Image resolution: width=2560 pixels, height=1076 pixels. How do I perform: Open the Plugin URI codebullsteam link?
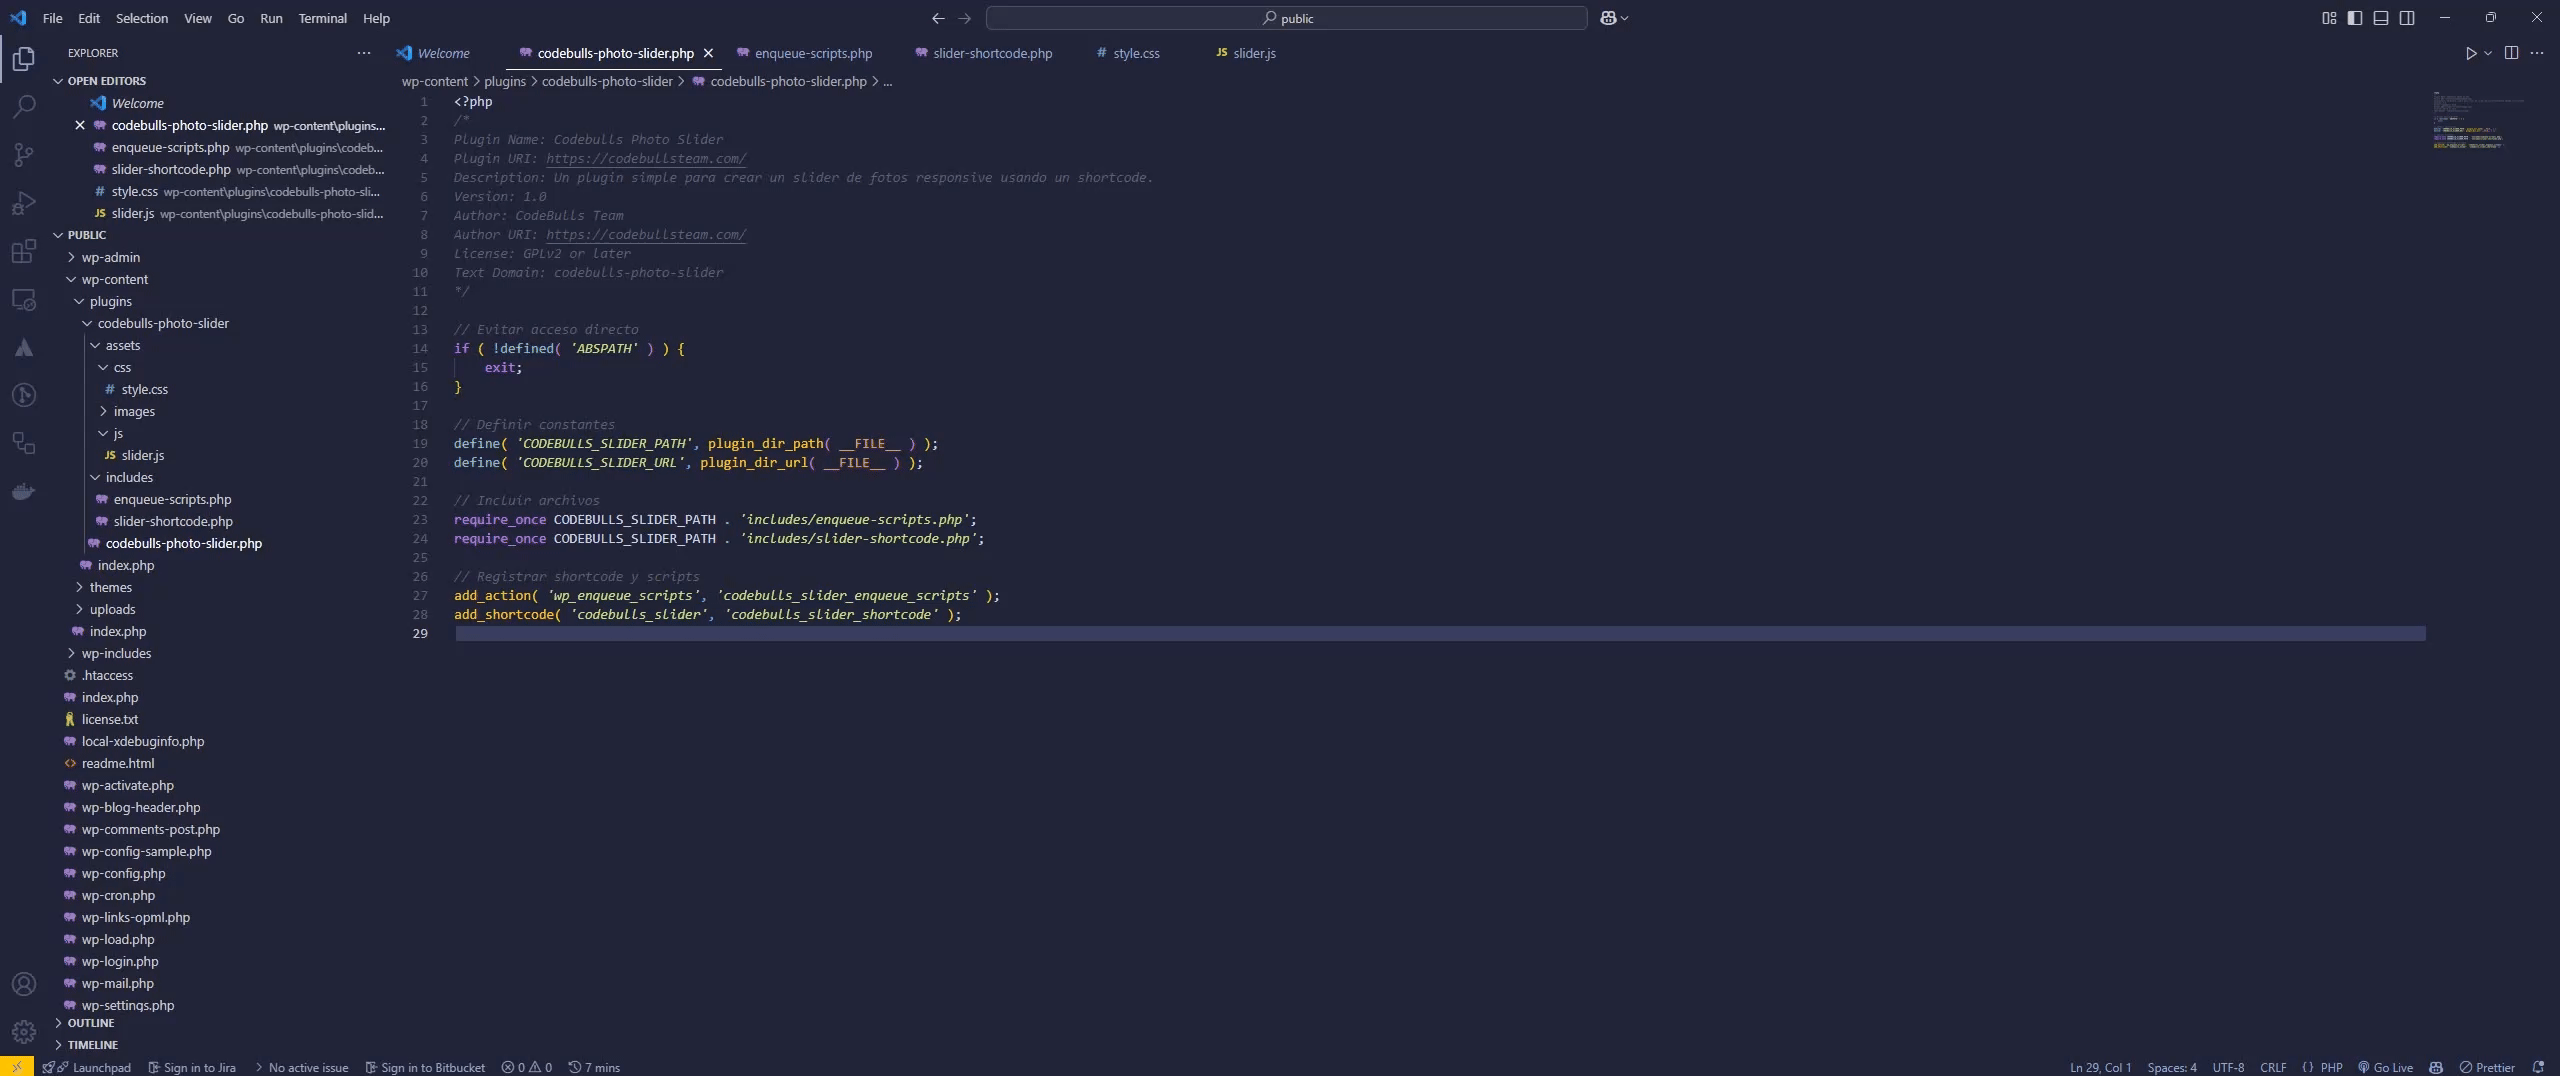[646, 158]
